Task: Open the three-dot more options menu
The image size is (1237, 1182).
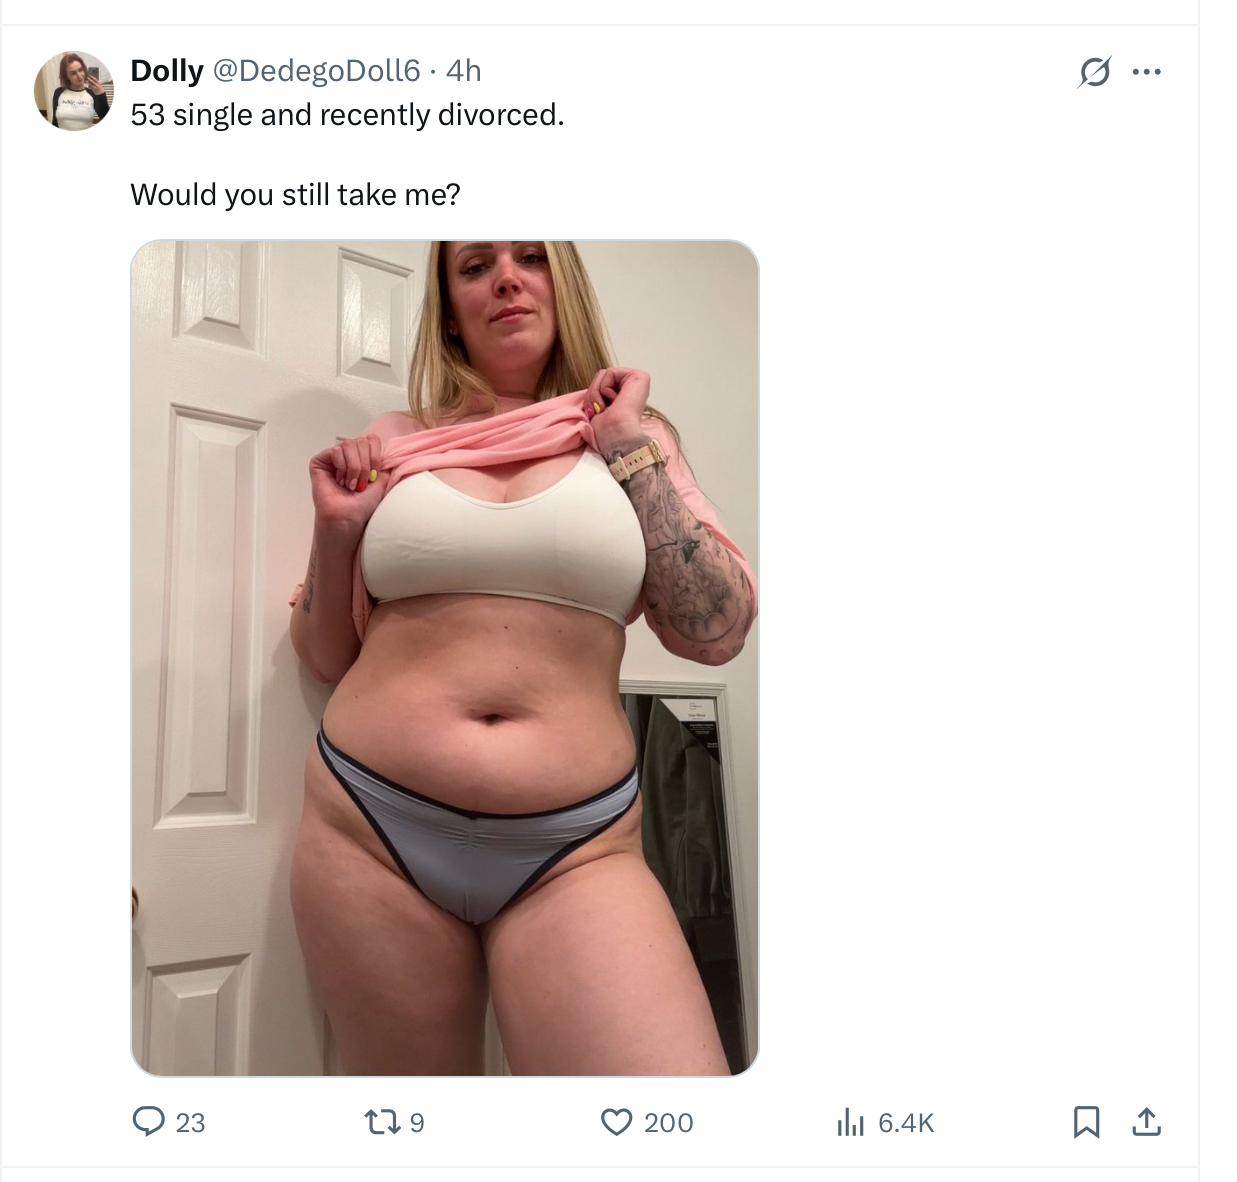Action: 1146,72
